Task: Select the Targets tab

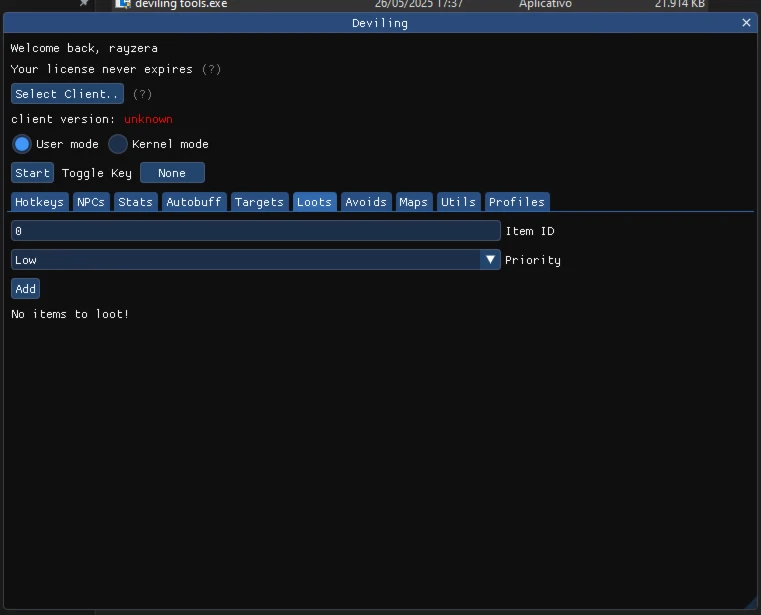Action: tap(259, 202)
